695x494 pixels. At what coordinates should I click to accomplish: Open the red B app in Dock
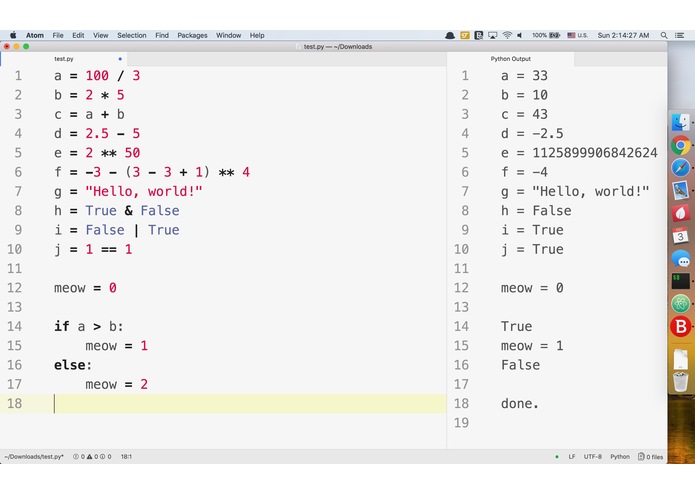(x=680, y=327)
